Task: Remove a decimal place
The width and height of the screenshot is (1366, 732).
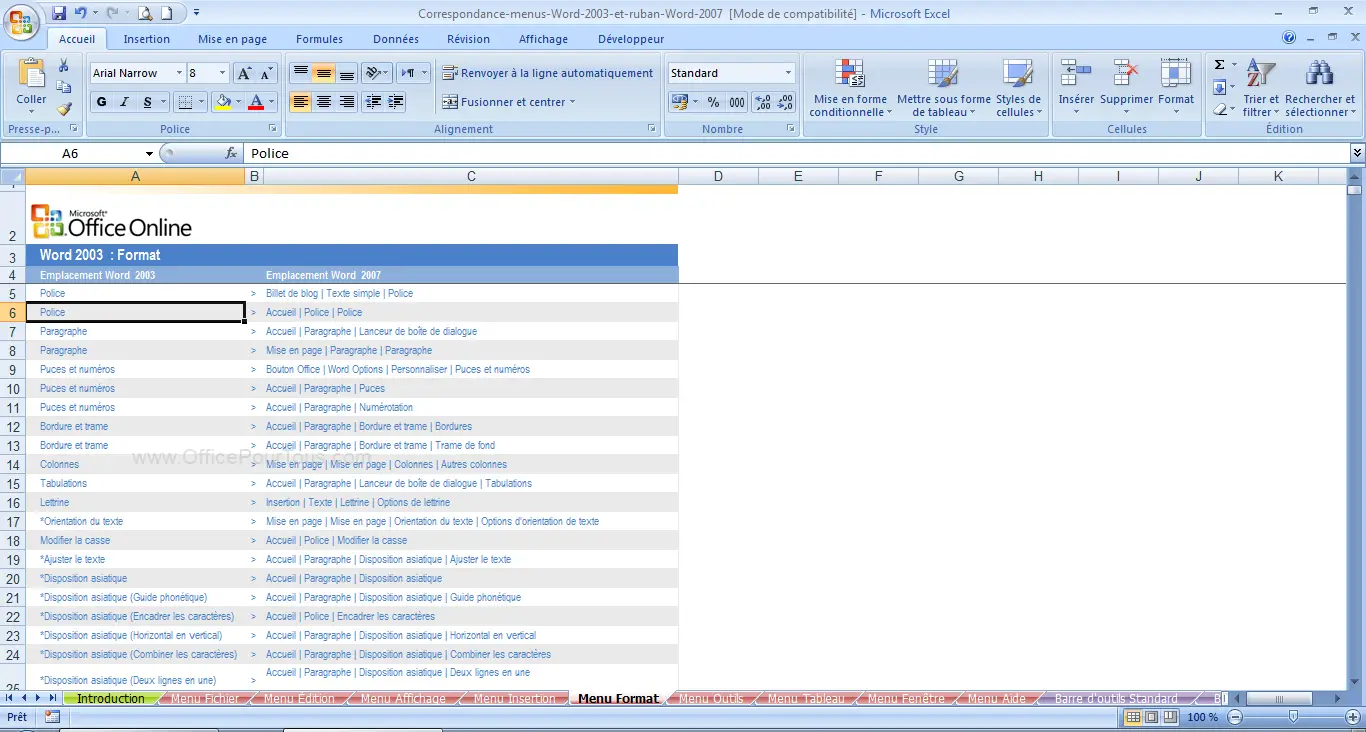Action: click(786, 102)
